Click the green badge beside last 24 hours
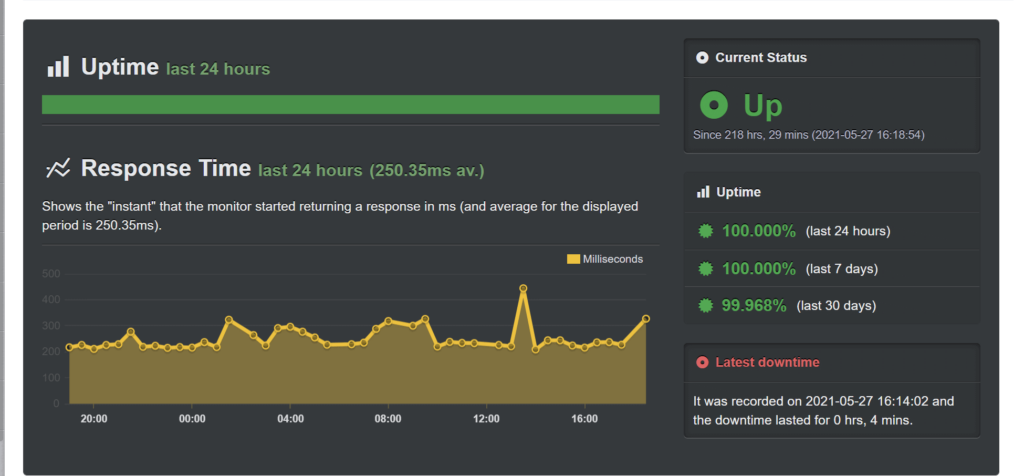The height and width of the screenshot is (476, 1024). tap(705, 231)
